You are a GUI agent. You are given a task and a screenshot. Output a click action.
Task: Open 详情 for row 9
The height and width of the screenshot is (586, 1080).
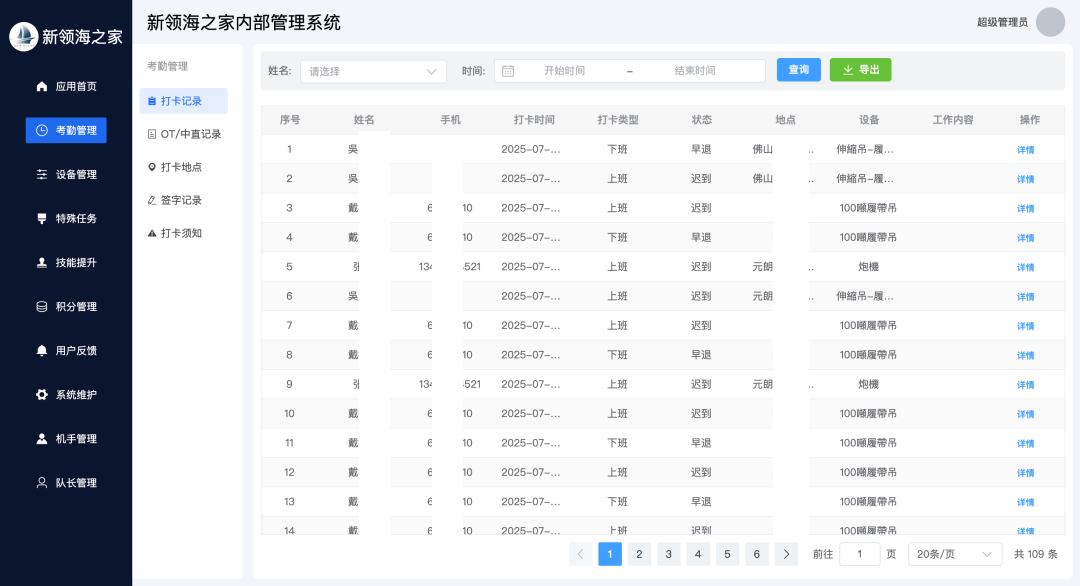pos(1025,385)
